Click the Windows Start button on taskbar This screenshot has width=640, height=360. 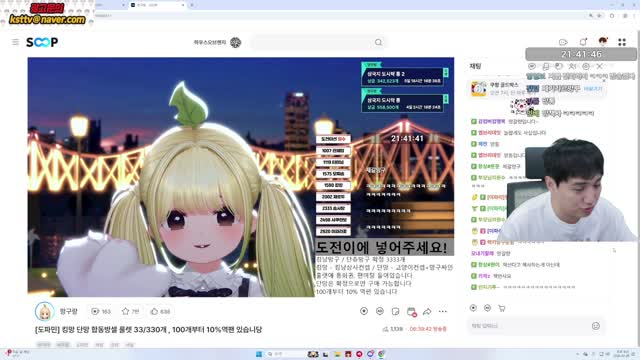click(x=259, y=354)
